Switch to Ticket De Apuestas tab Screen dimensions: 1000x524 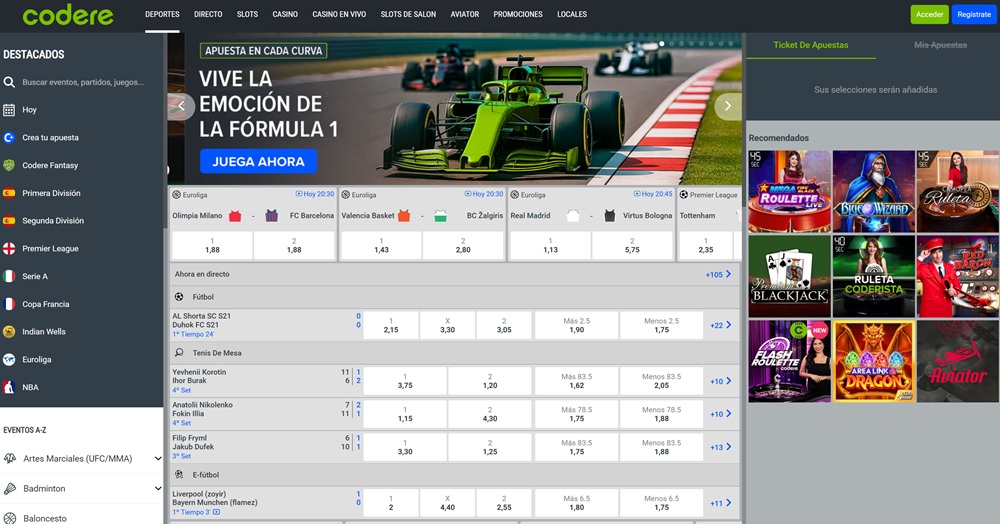pos(811,45)
